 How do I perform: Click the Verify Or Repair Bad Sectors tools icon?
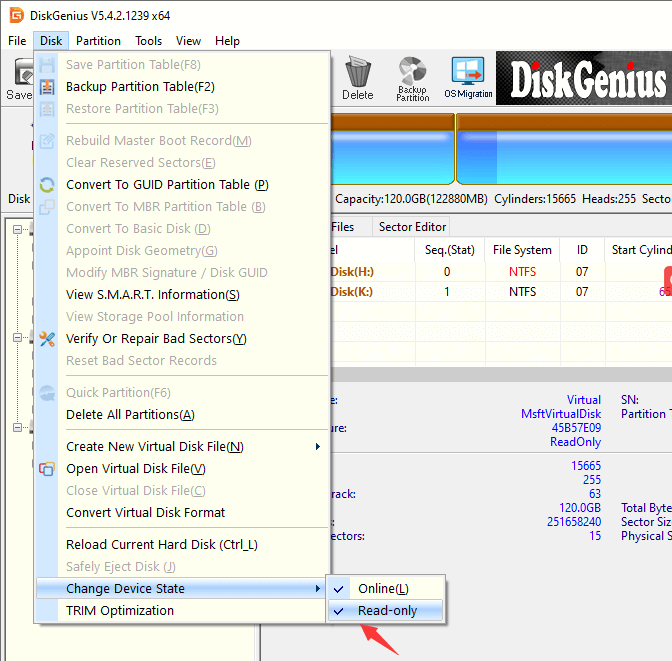point(47,339)
